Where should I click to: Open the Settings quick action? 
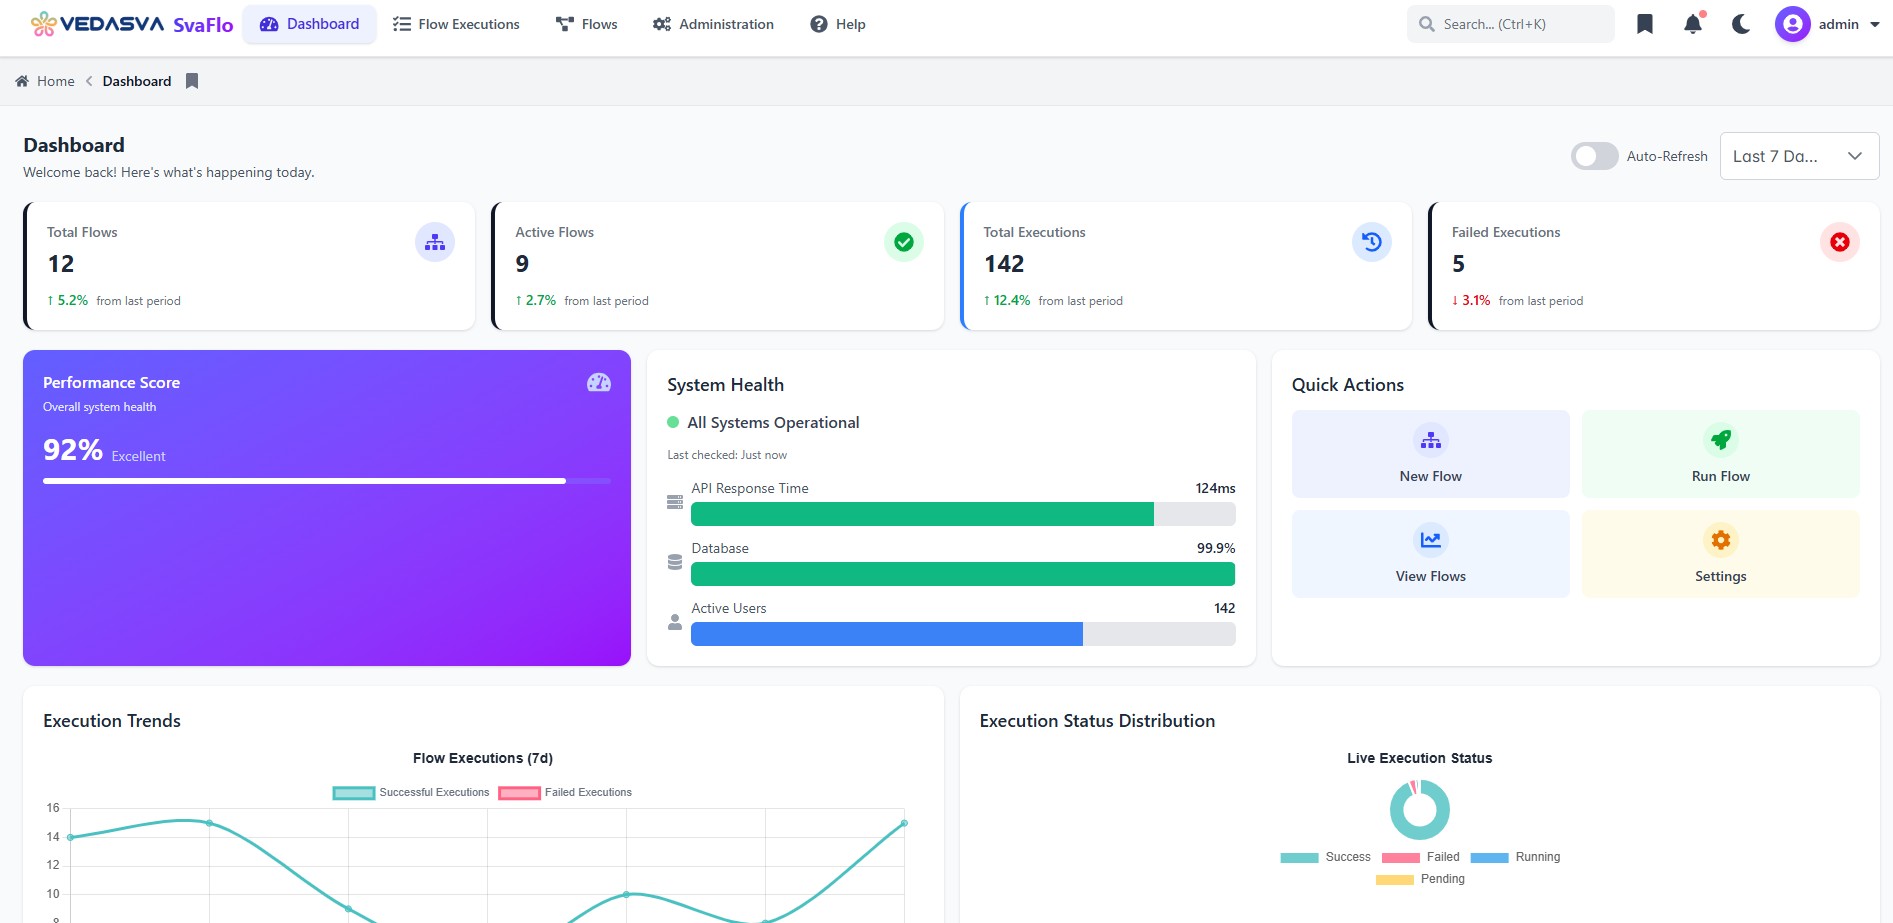[x=1721, y=554]
